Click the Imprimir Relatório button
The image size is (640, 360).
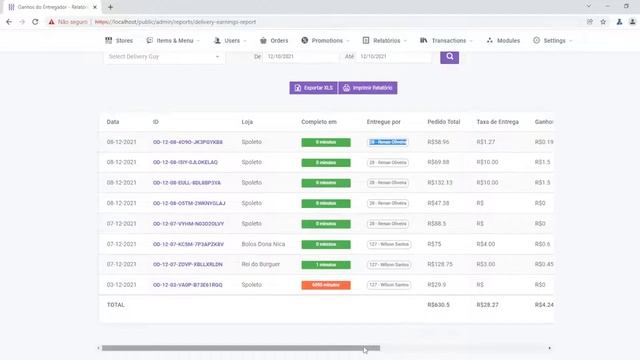(368, 88)
